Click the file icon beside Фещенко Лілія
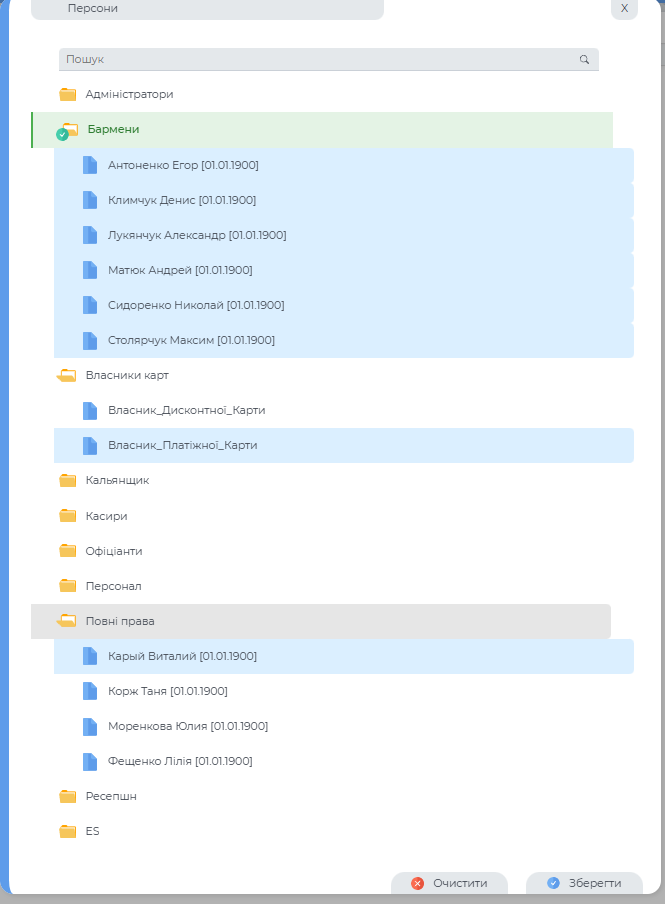 tap(90, 761)
